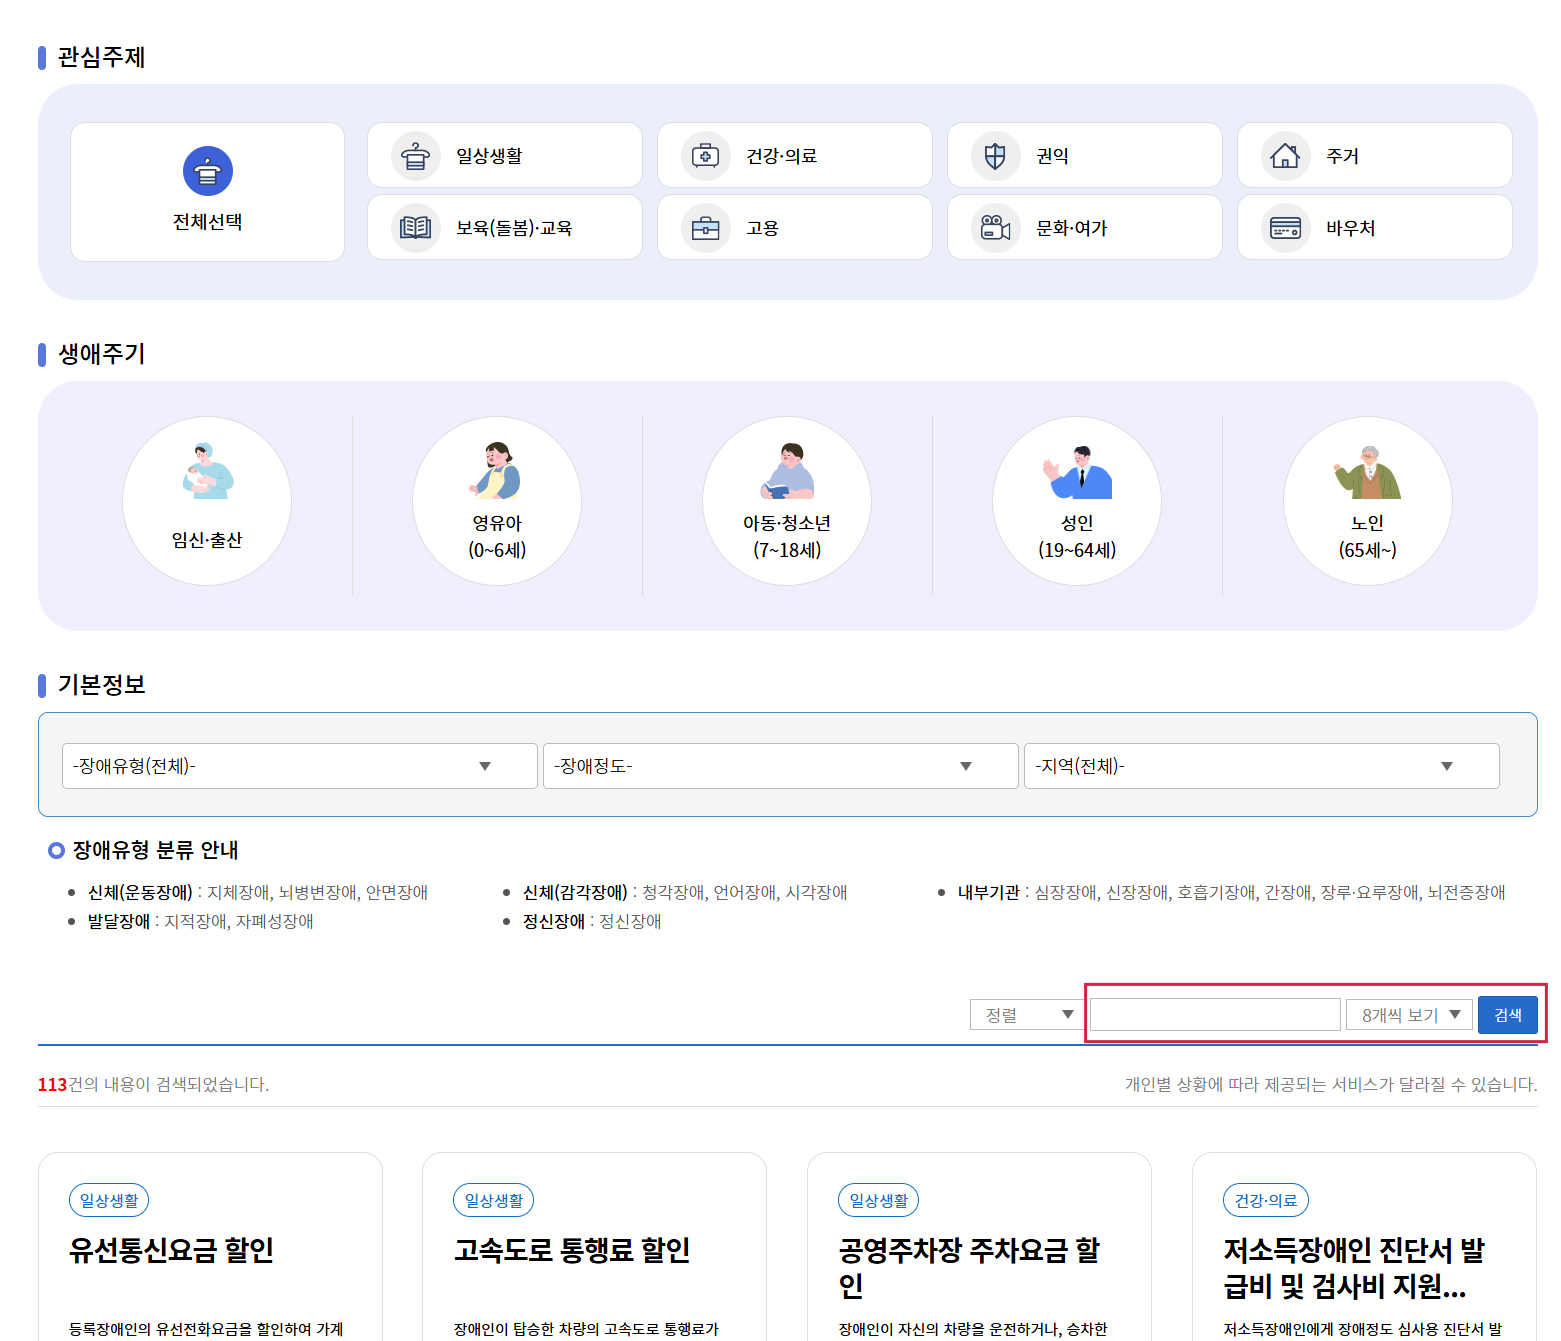This screenshot has height=1341, width=1561.
Task: Focus the search keyword text field
Action: tap(1214, 1015)
